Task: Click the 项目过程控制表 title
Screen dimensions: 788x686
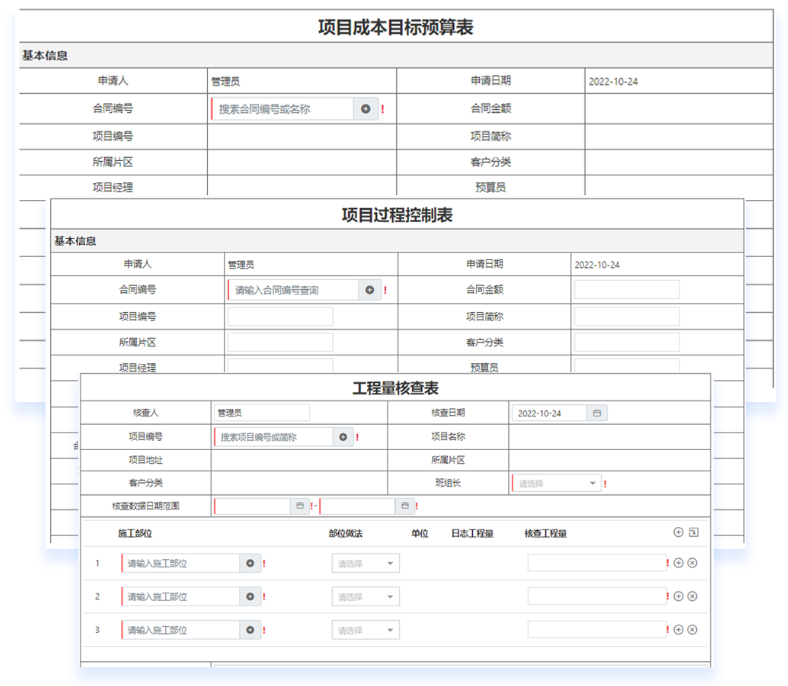Action: [397, 215]
